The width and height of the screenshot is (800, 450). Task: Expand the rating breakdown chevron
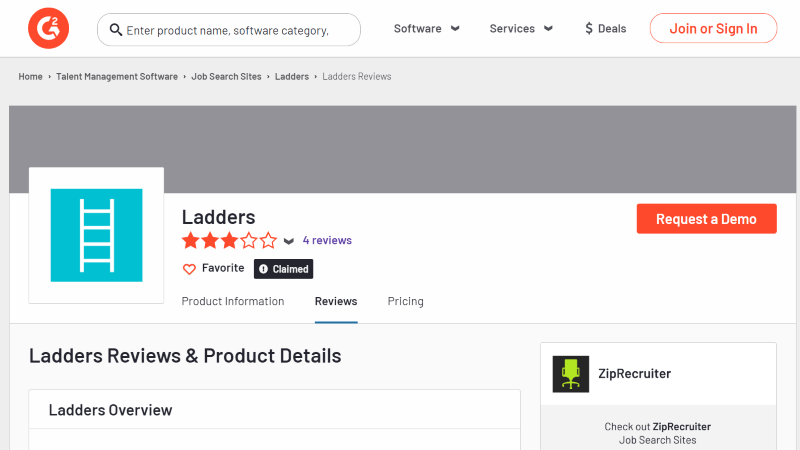tap(289, 241)
